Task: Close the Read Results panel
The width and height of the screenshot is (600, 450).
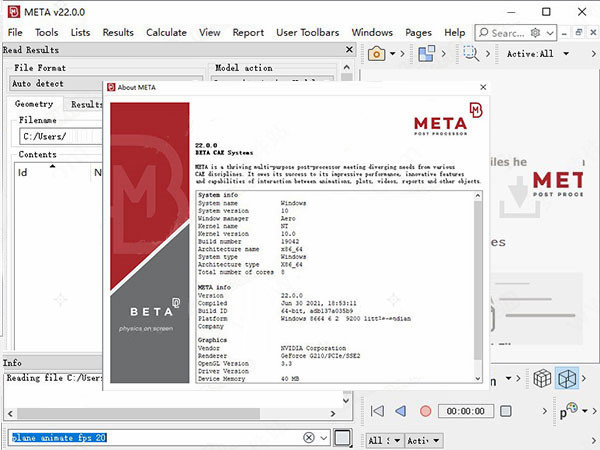Action: click(x=348, y=49)
